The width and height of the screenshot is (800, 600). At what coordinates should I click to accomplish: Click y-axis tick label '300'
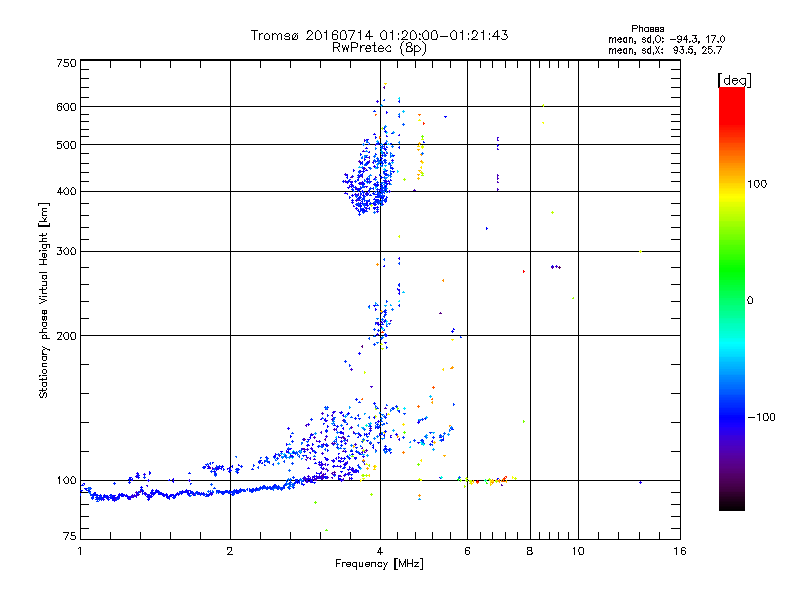coord(66,252)
